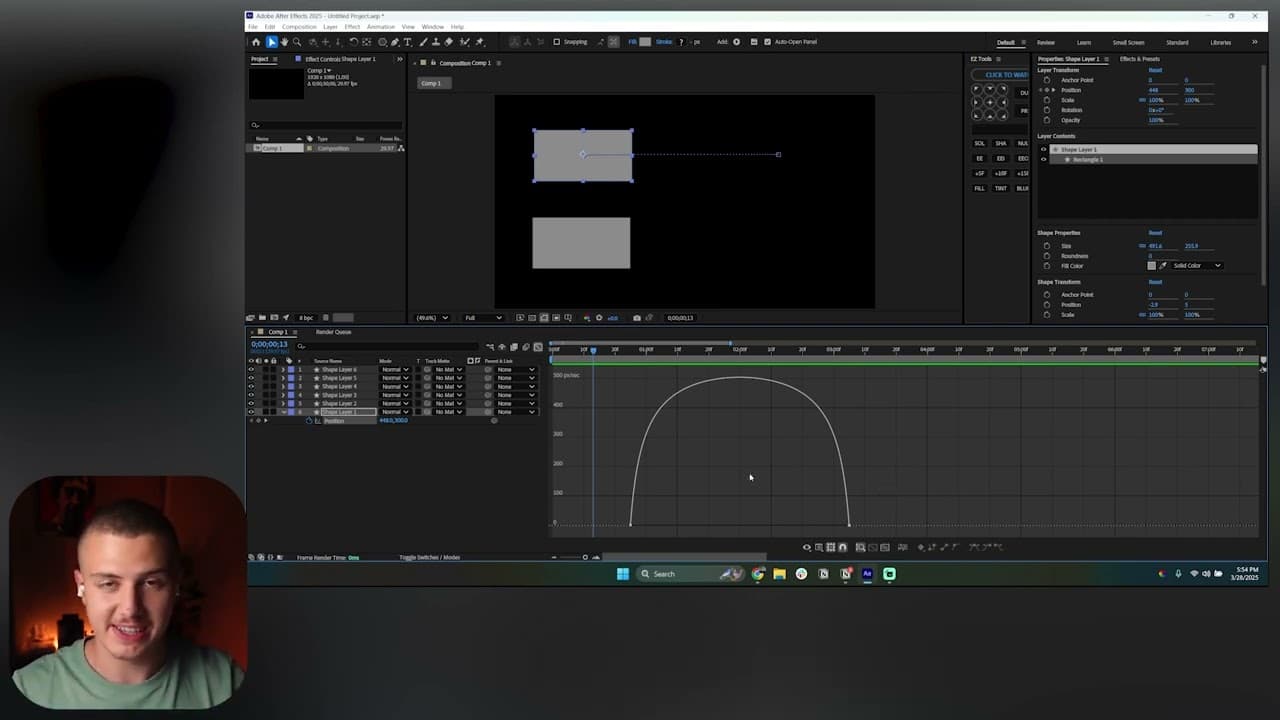
Task: Select the Pen tool
Action: point(396,42)
